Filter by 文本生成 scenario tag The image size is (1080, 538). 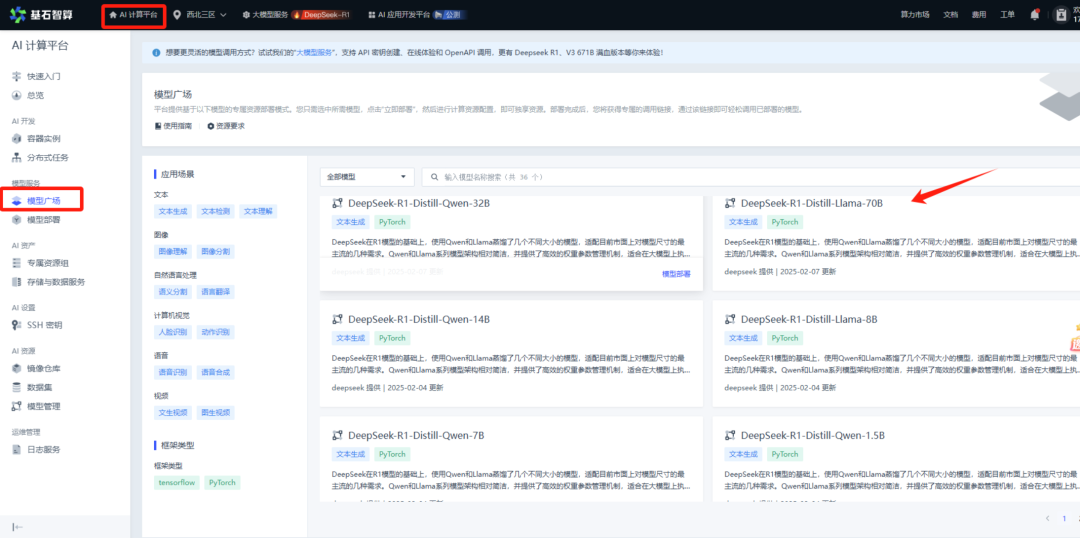tap(173, 211)
